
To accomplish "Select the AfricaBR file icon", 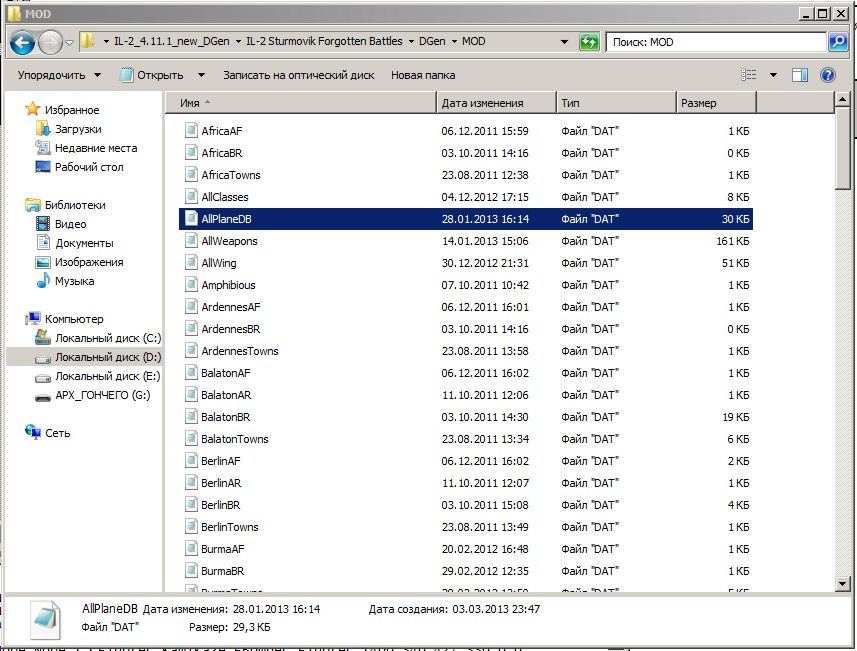I will 191,153.
